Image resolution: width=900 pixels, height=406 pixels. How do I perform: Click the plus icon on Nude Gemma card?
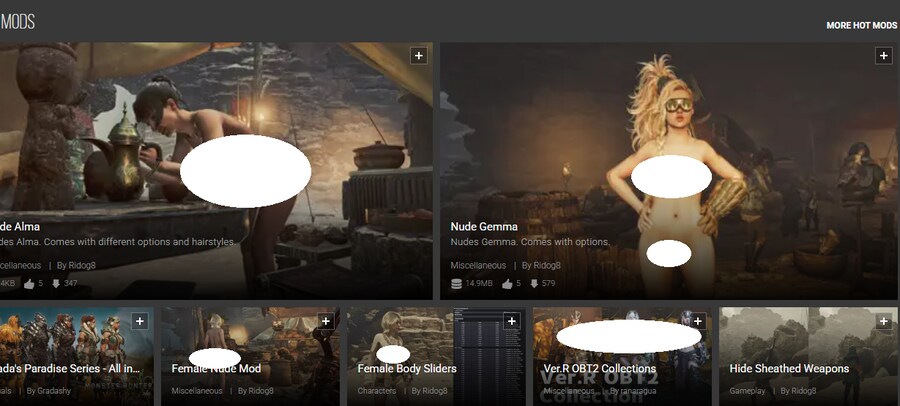click(x=883, y=56)
